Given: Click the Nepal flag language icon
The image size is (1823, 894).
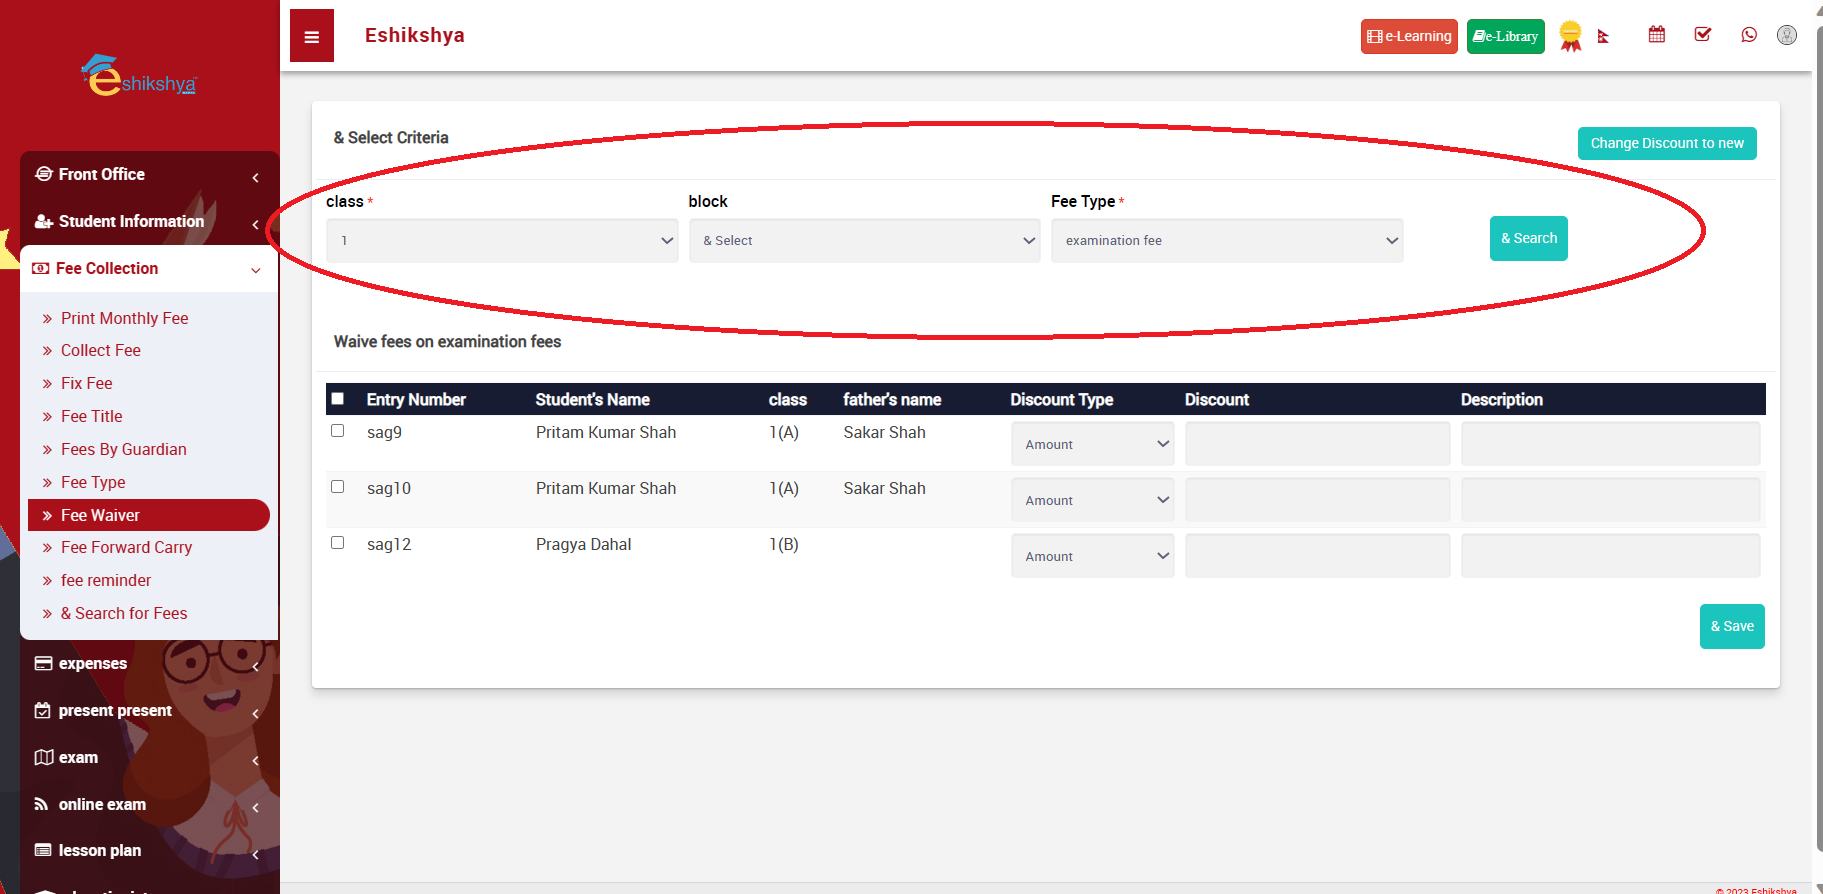Looking at the screenshot, I should (x=1603, y=37).
